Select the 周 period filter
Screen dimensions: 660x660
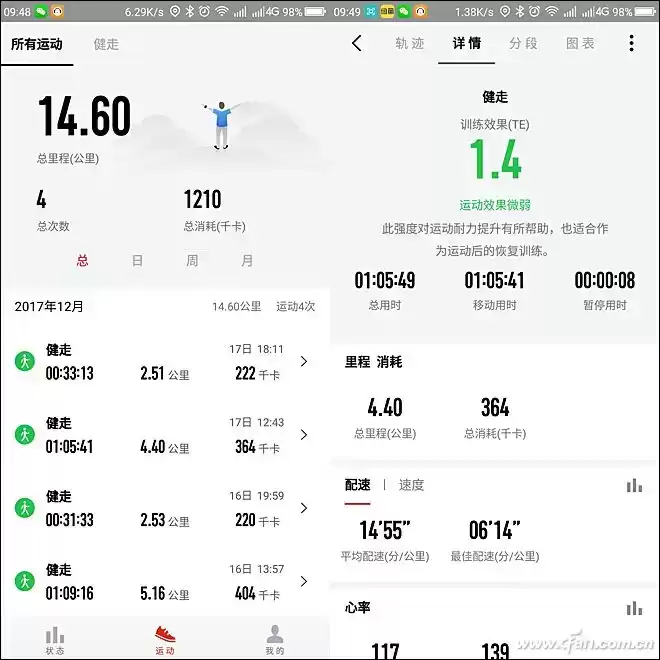click(192, 261)
